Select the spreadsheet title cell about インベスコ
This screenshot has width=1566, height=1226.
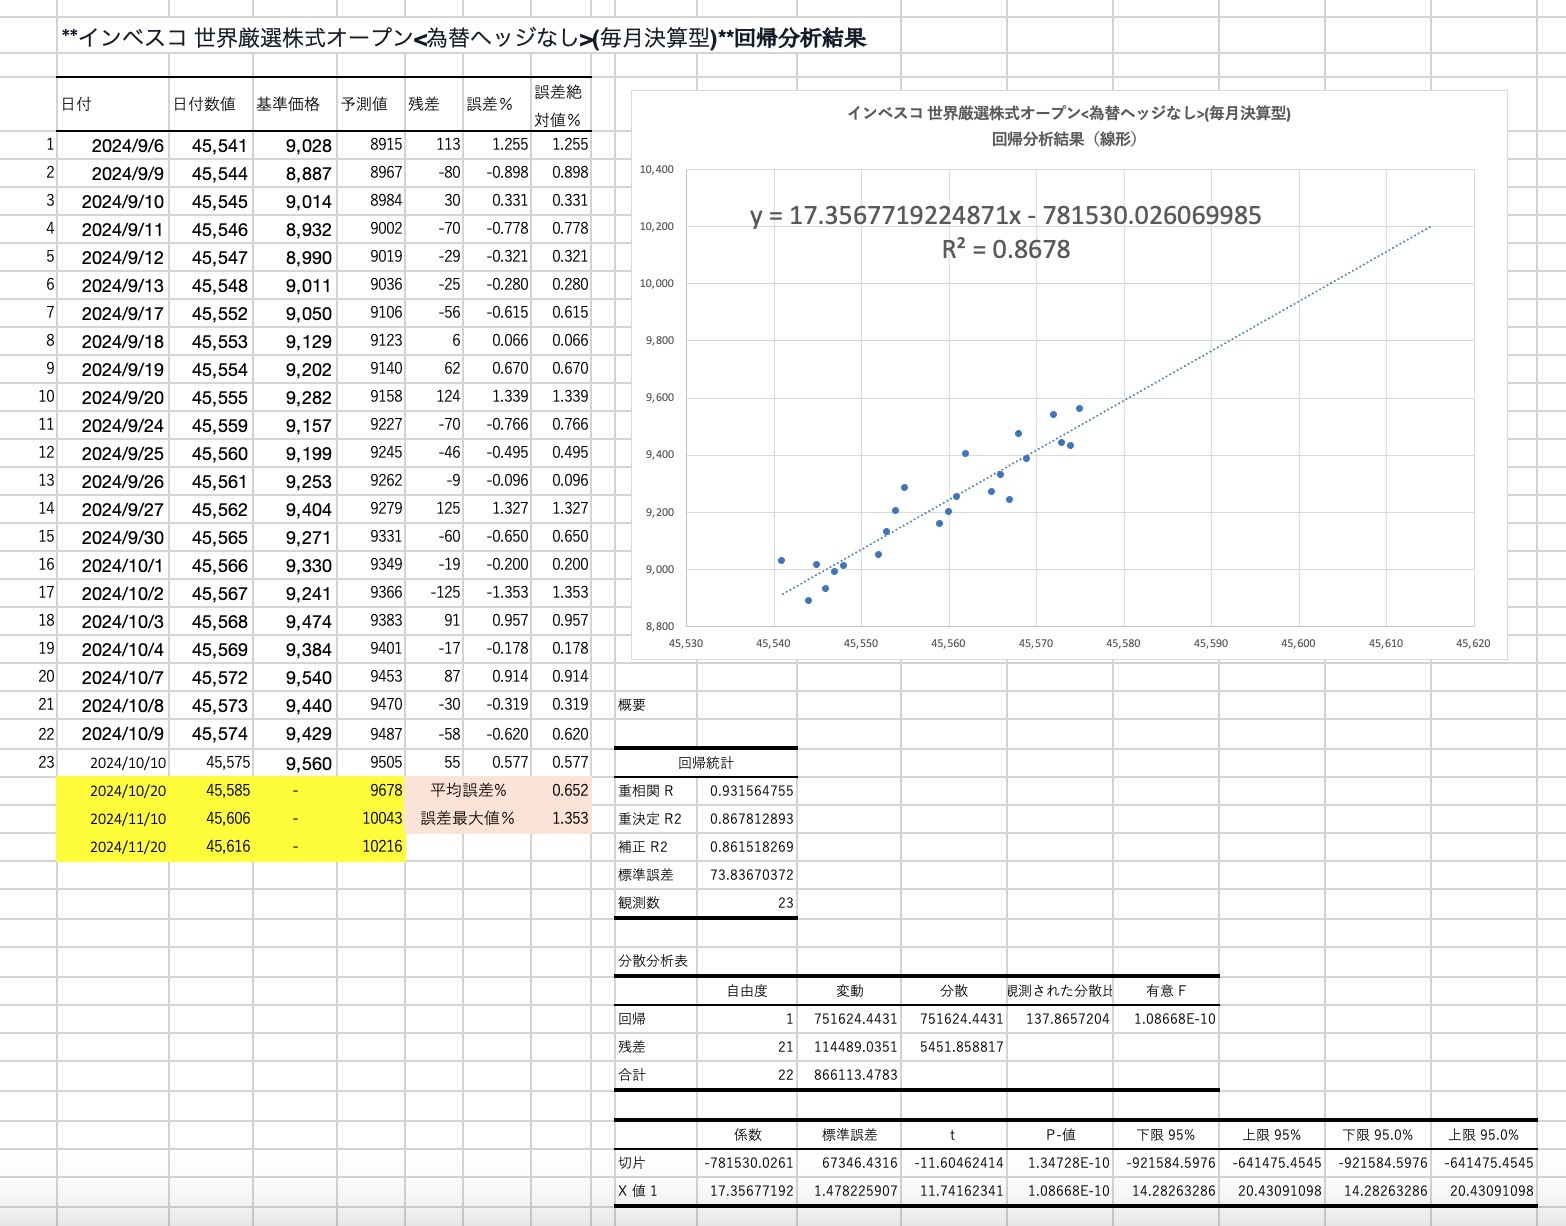464,38
